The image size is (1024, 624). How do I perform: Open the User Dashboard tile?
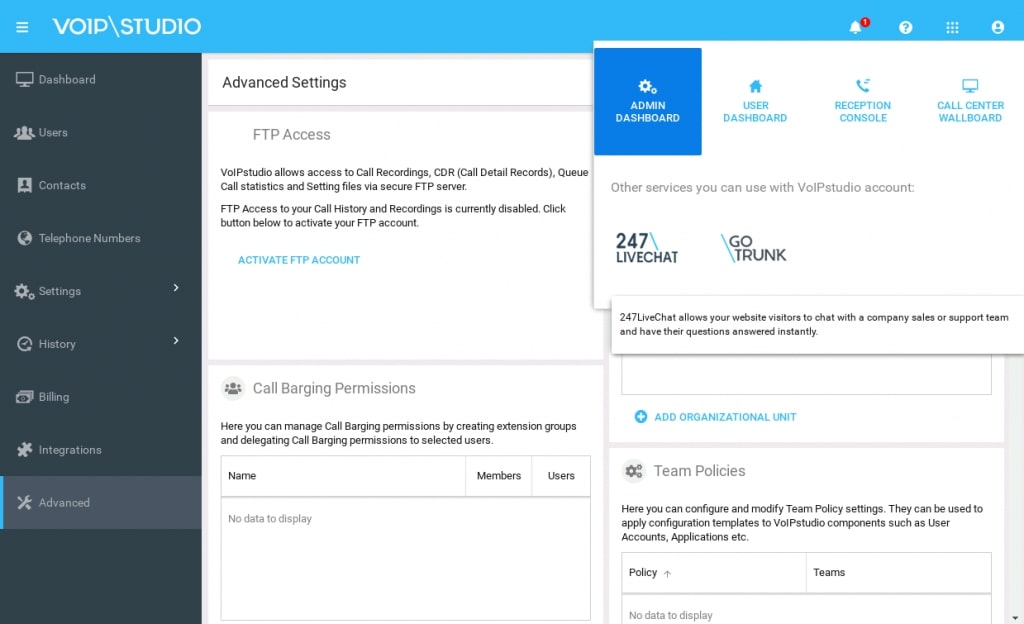(755, 102)
